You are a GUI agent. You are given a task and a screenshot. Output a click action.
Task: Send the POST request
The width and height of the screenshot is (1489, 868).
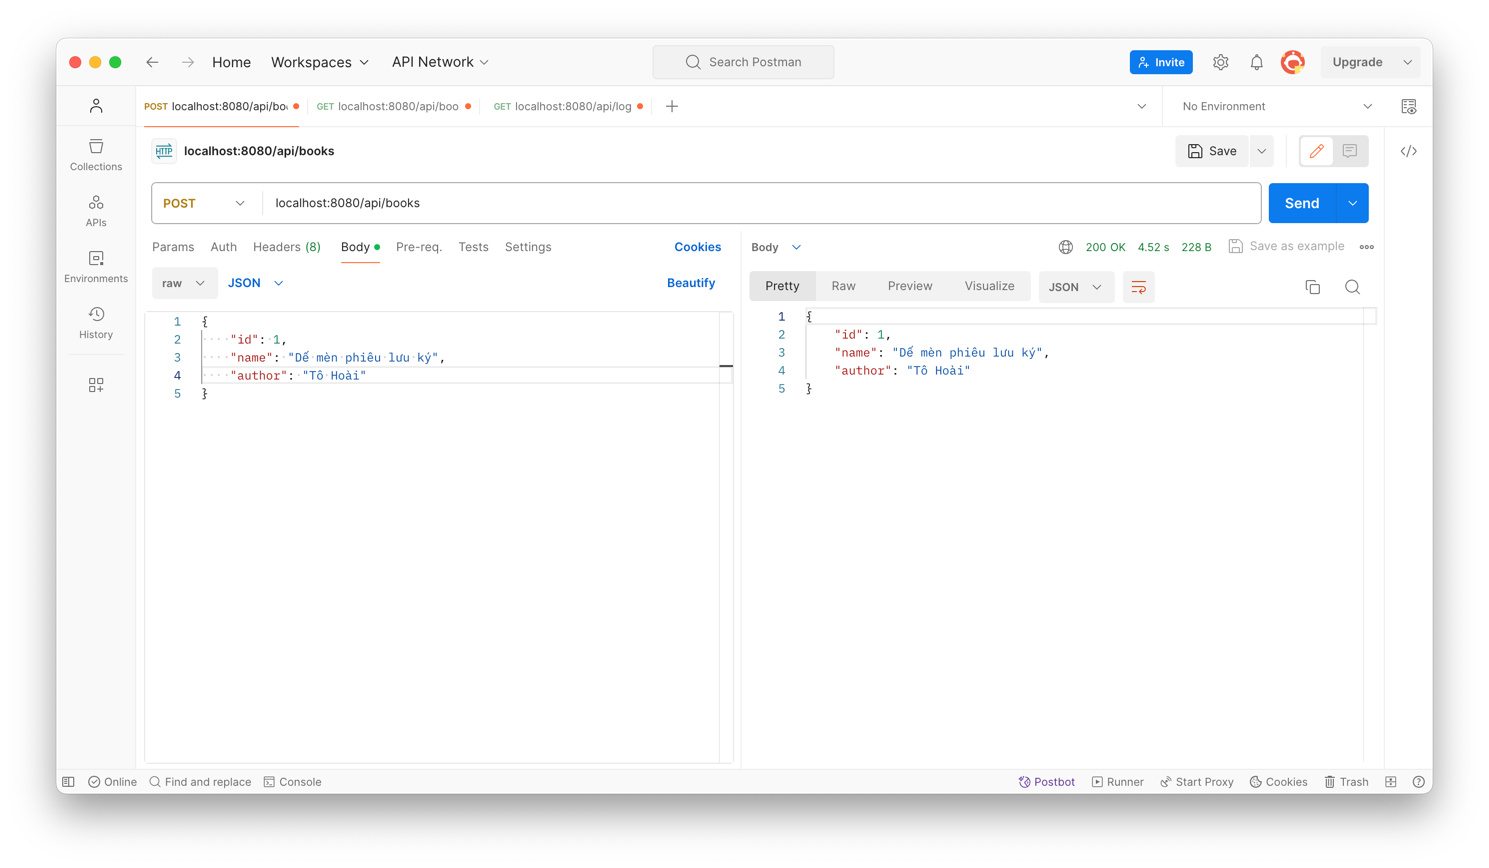click(x=1301, y=203)
